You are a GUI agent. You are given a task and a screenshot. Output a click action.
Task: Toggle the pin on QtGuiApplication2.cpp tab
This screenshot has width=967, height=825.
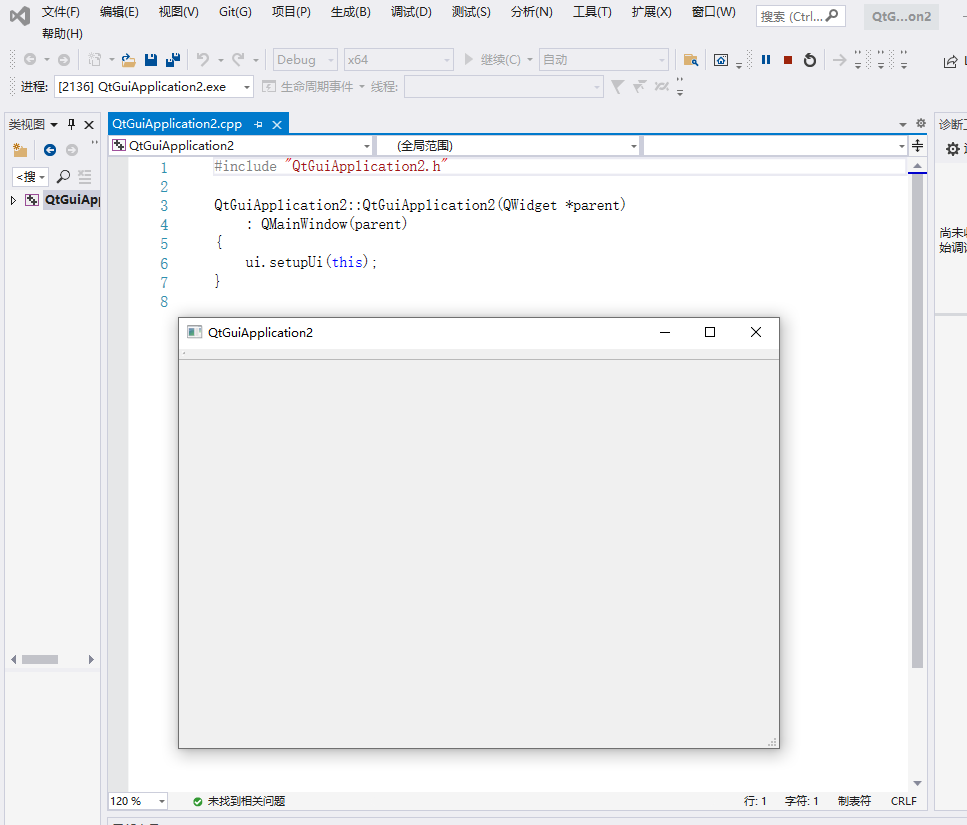coord(258,125)
